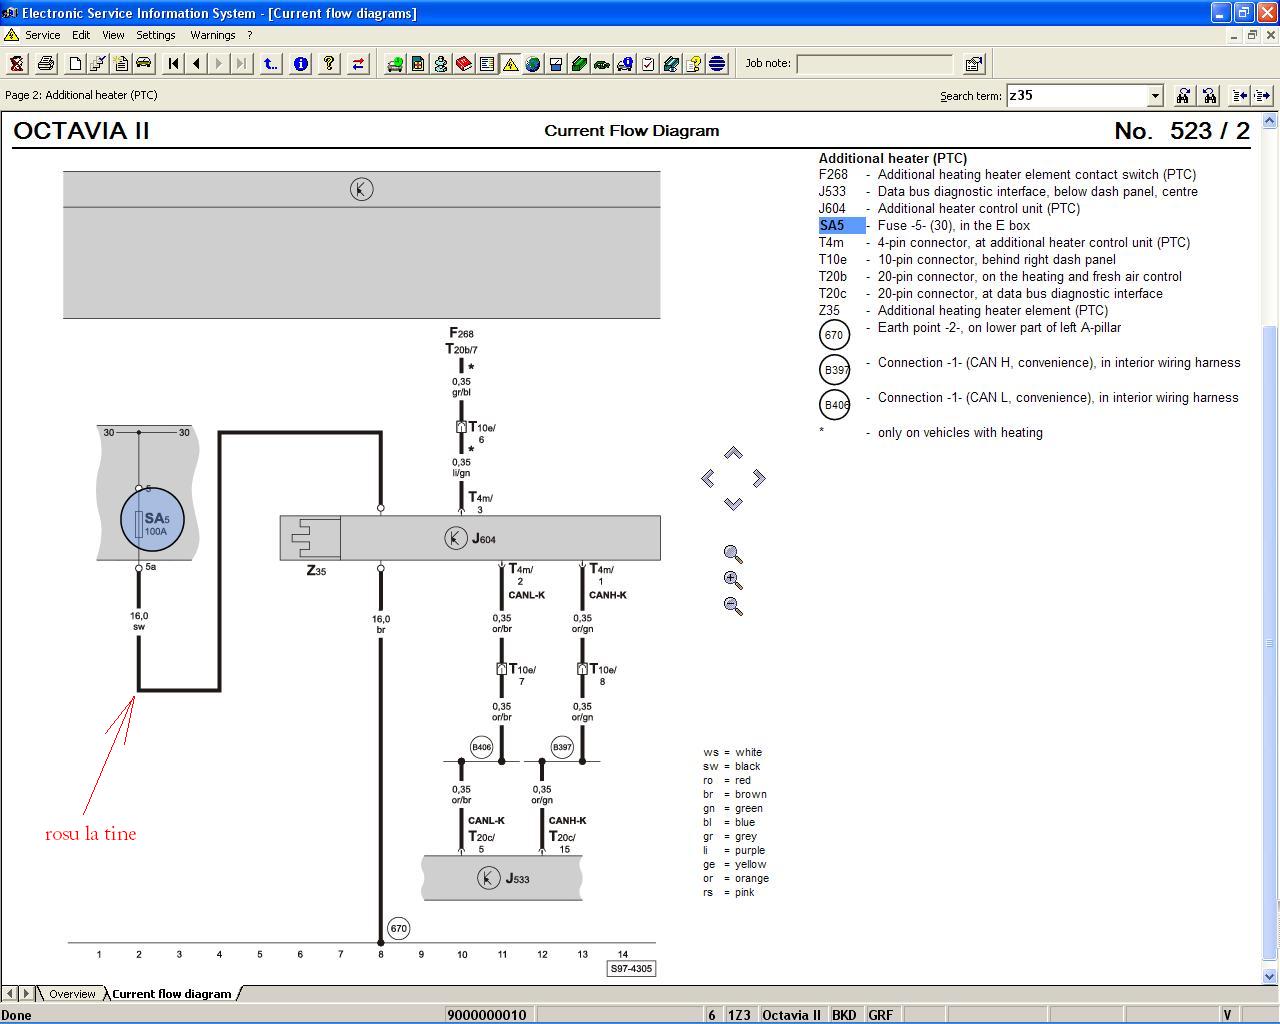Image resolution: width=1280 pixels, height=1024 pixels.
Task: Click the exit hourglass icon in toolbar
Action: [x=17, y=64]
